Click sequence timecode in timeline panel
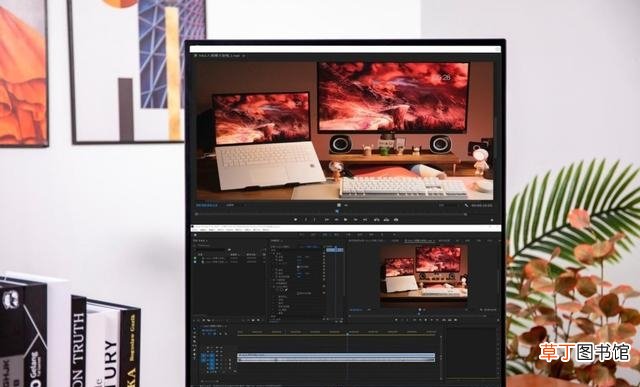640x387 pixels. point(209,330)
